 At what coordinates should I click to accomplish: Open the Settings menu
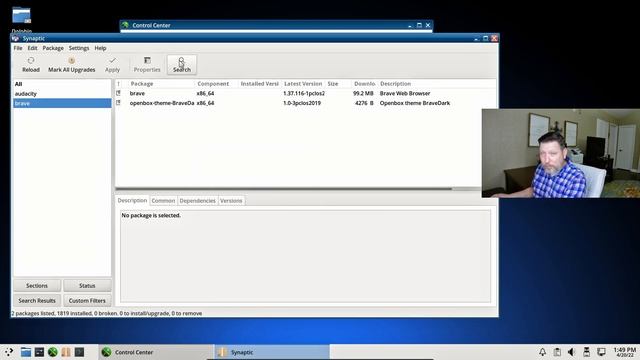click(x=79, y=48)
